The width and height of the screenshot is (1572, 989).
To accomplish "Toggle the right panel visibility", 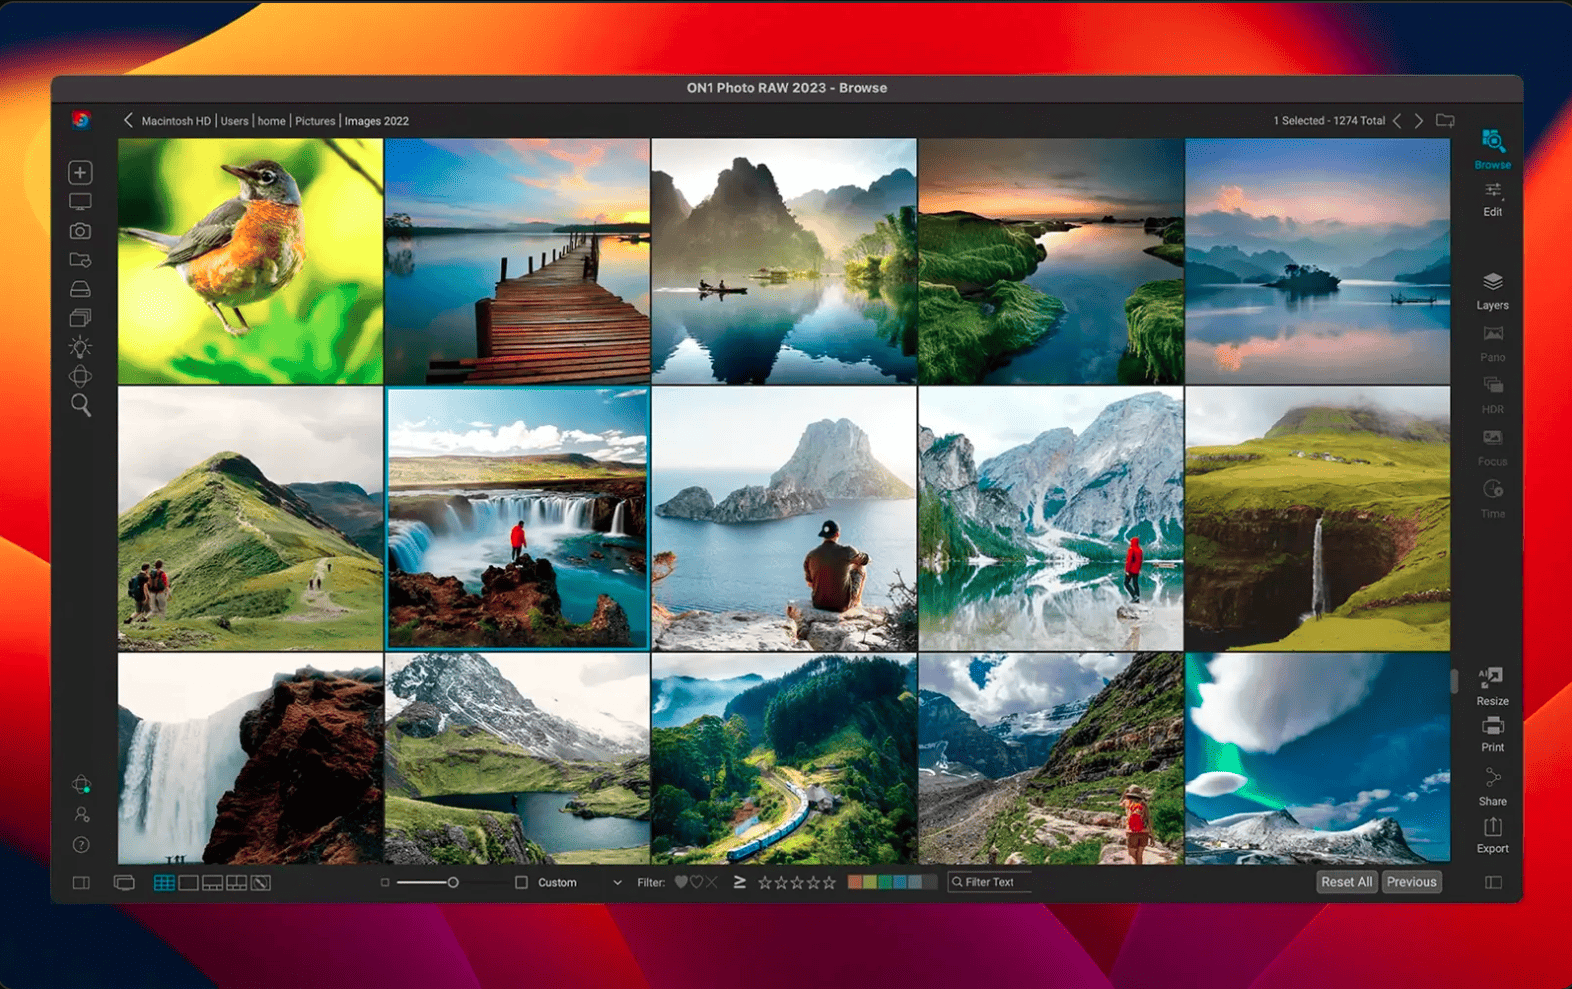I will [1493, 882].
